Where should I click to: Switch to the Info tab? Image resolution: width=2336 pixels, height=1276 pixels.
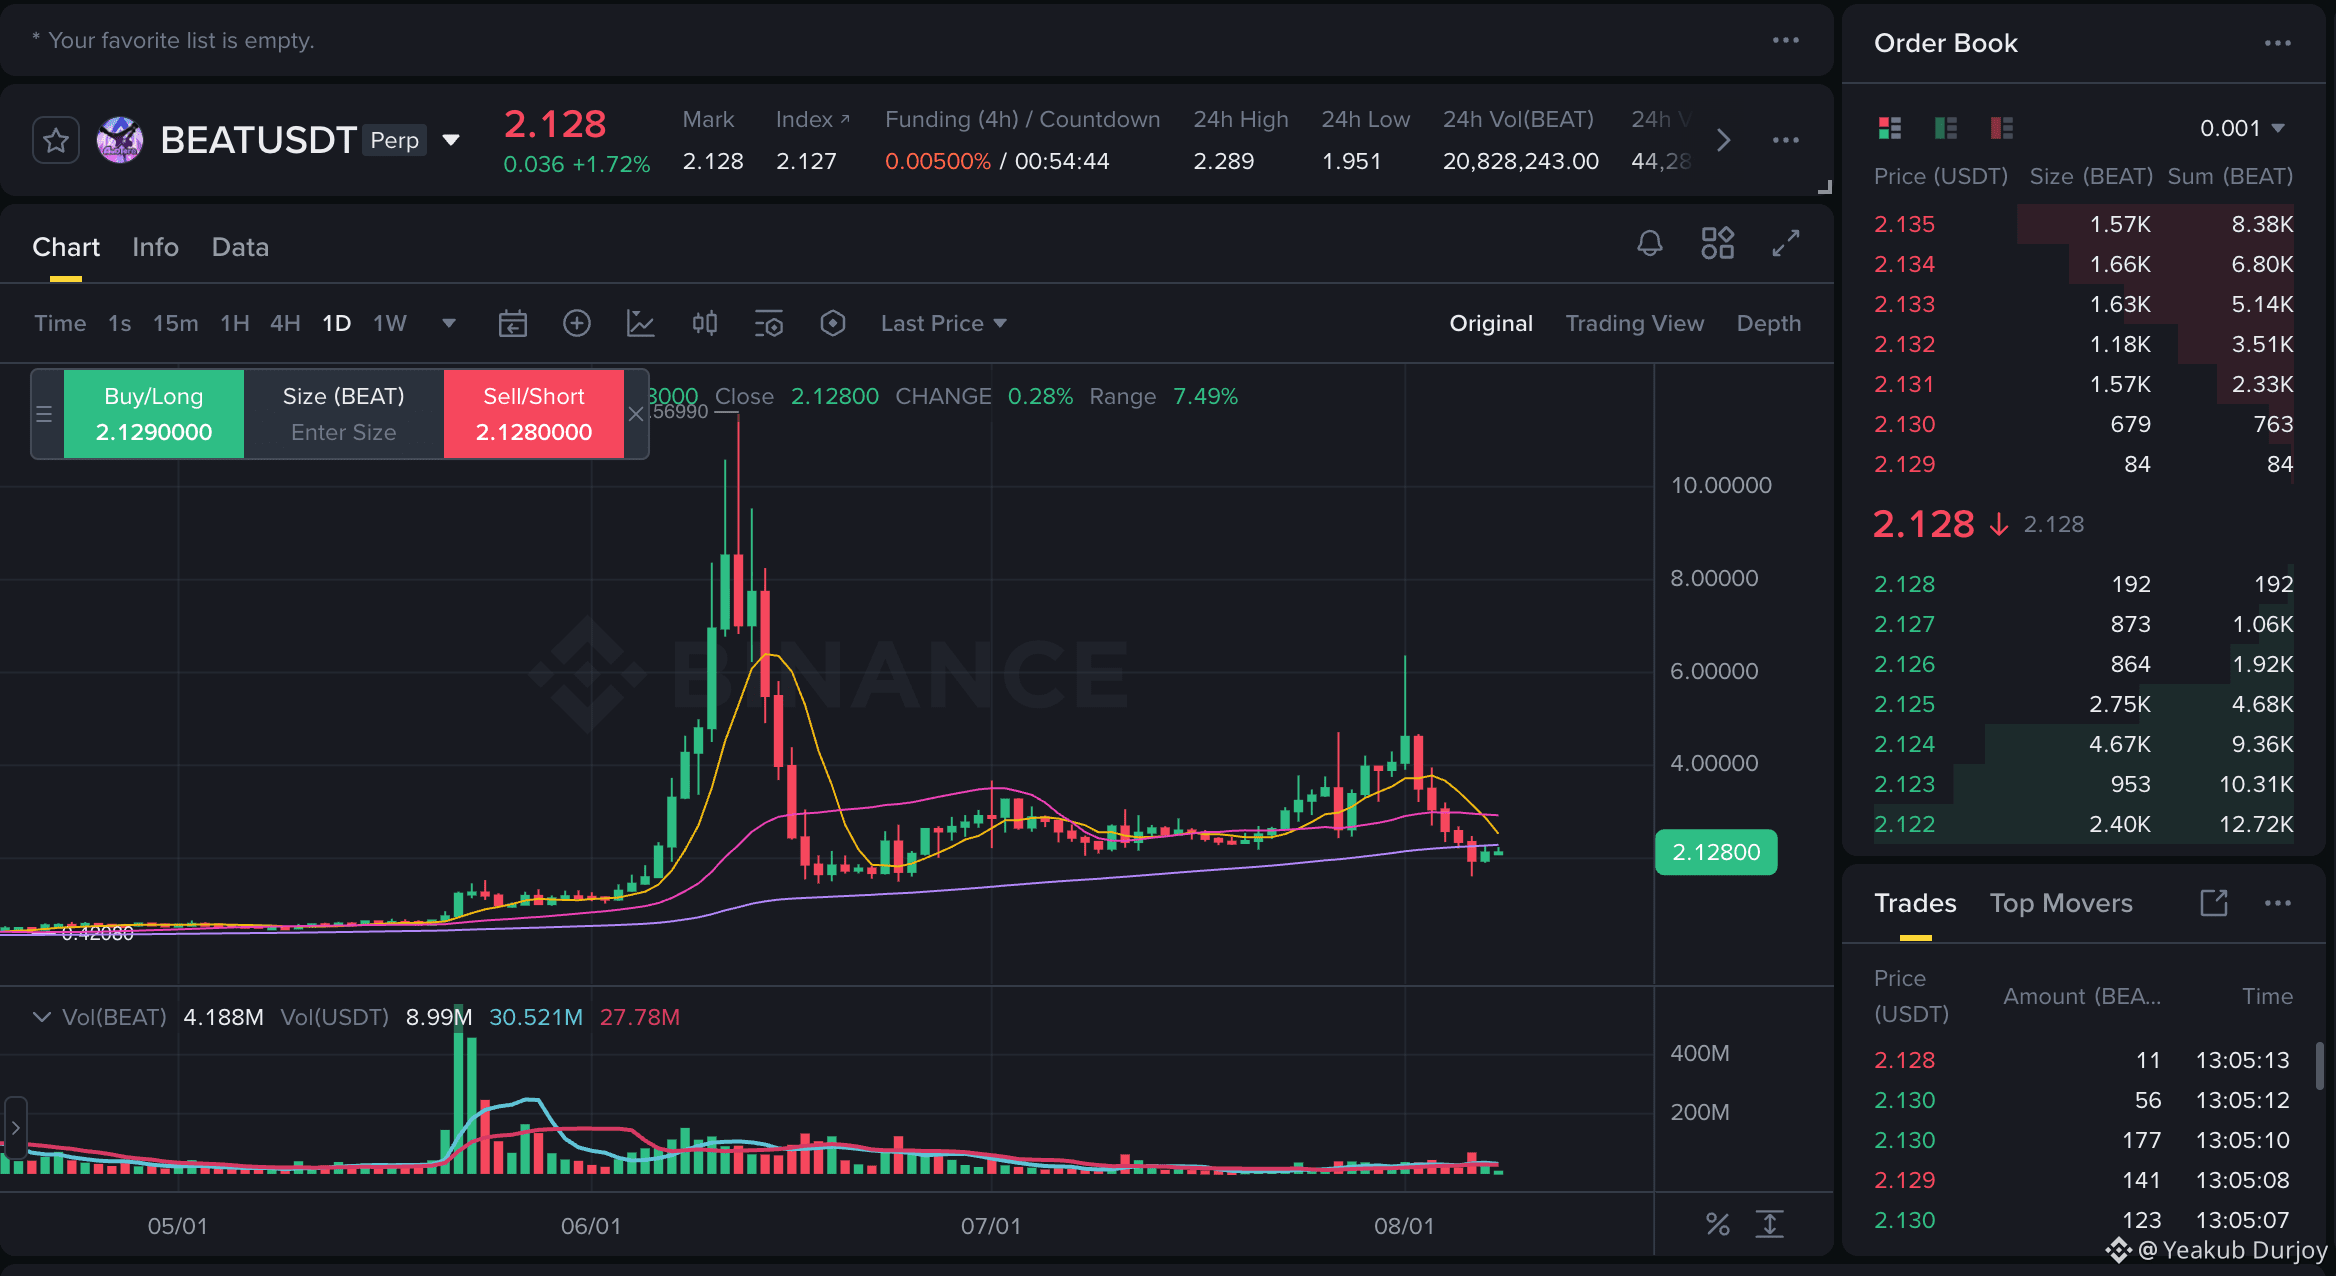click(155, 247)
